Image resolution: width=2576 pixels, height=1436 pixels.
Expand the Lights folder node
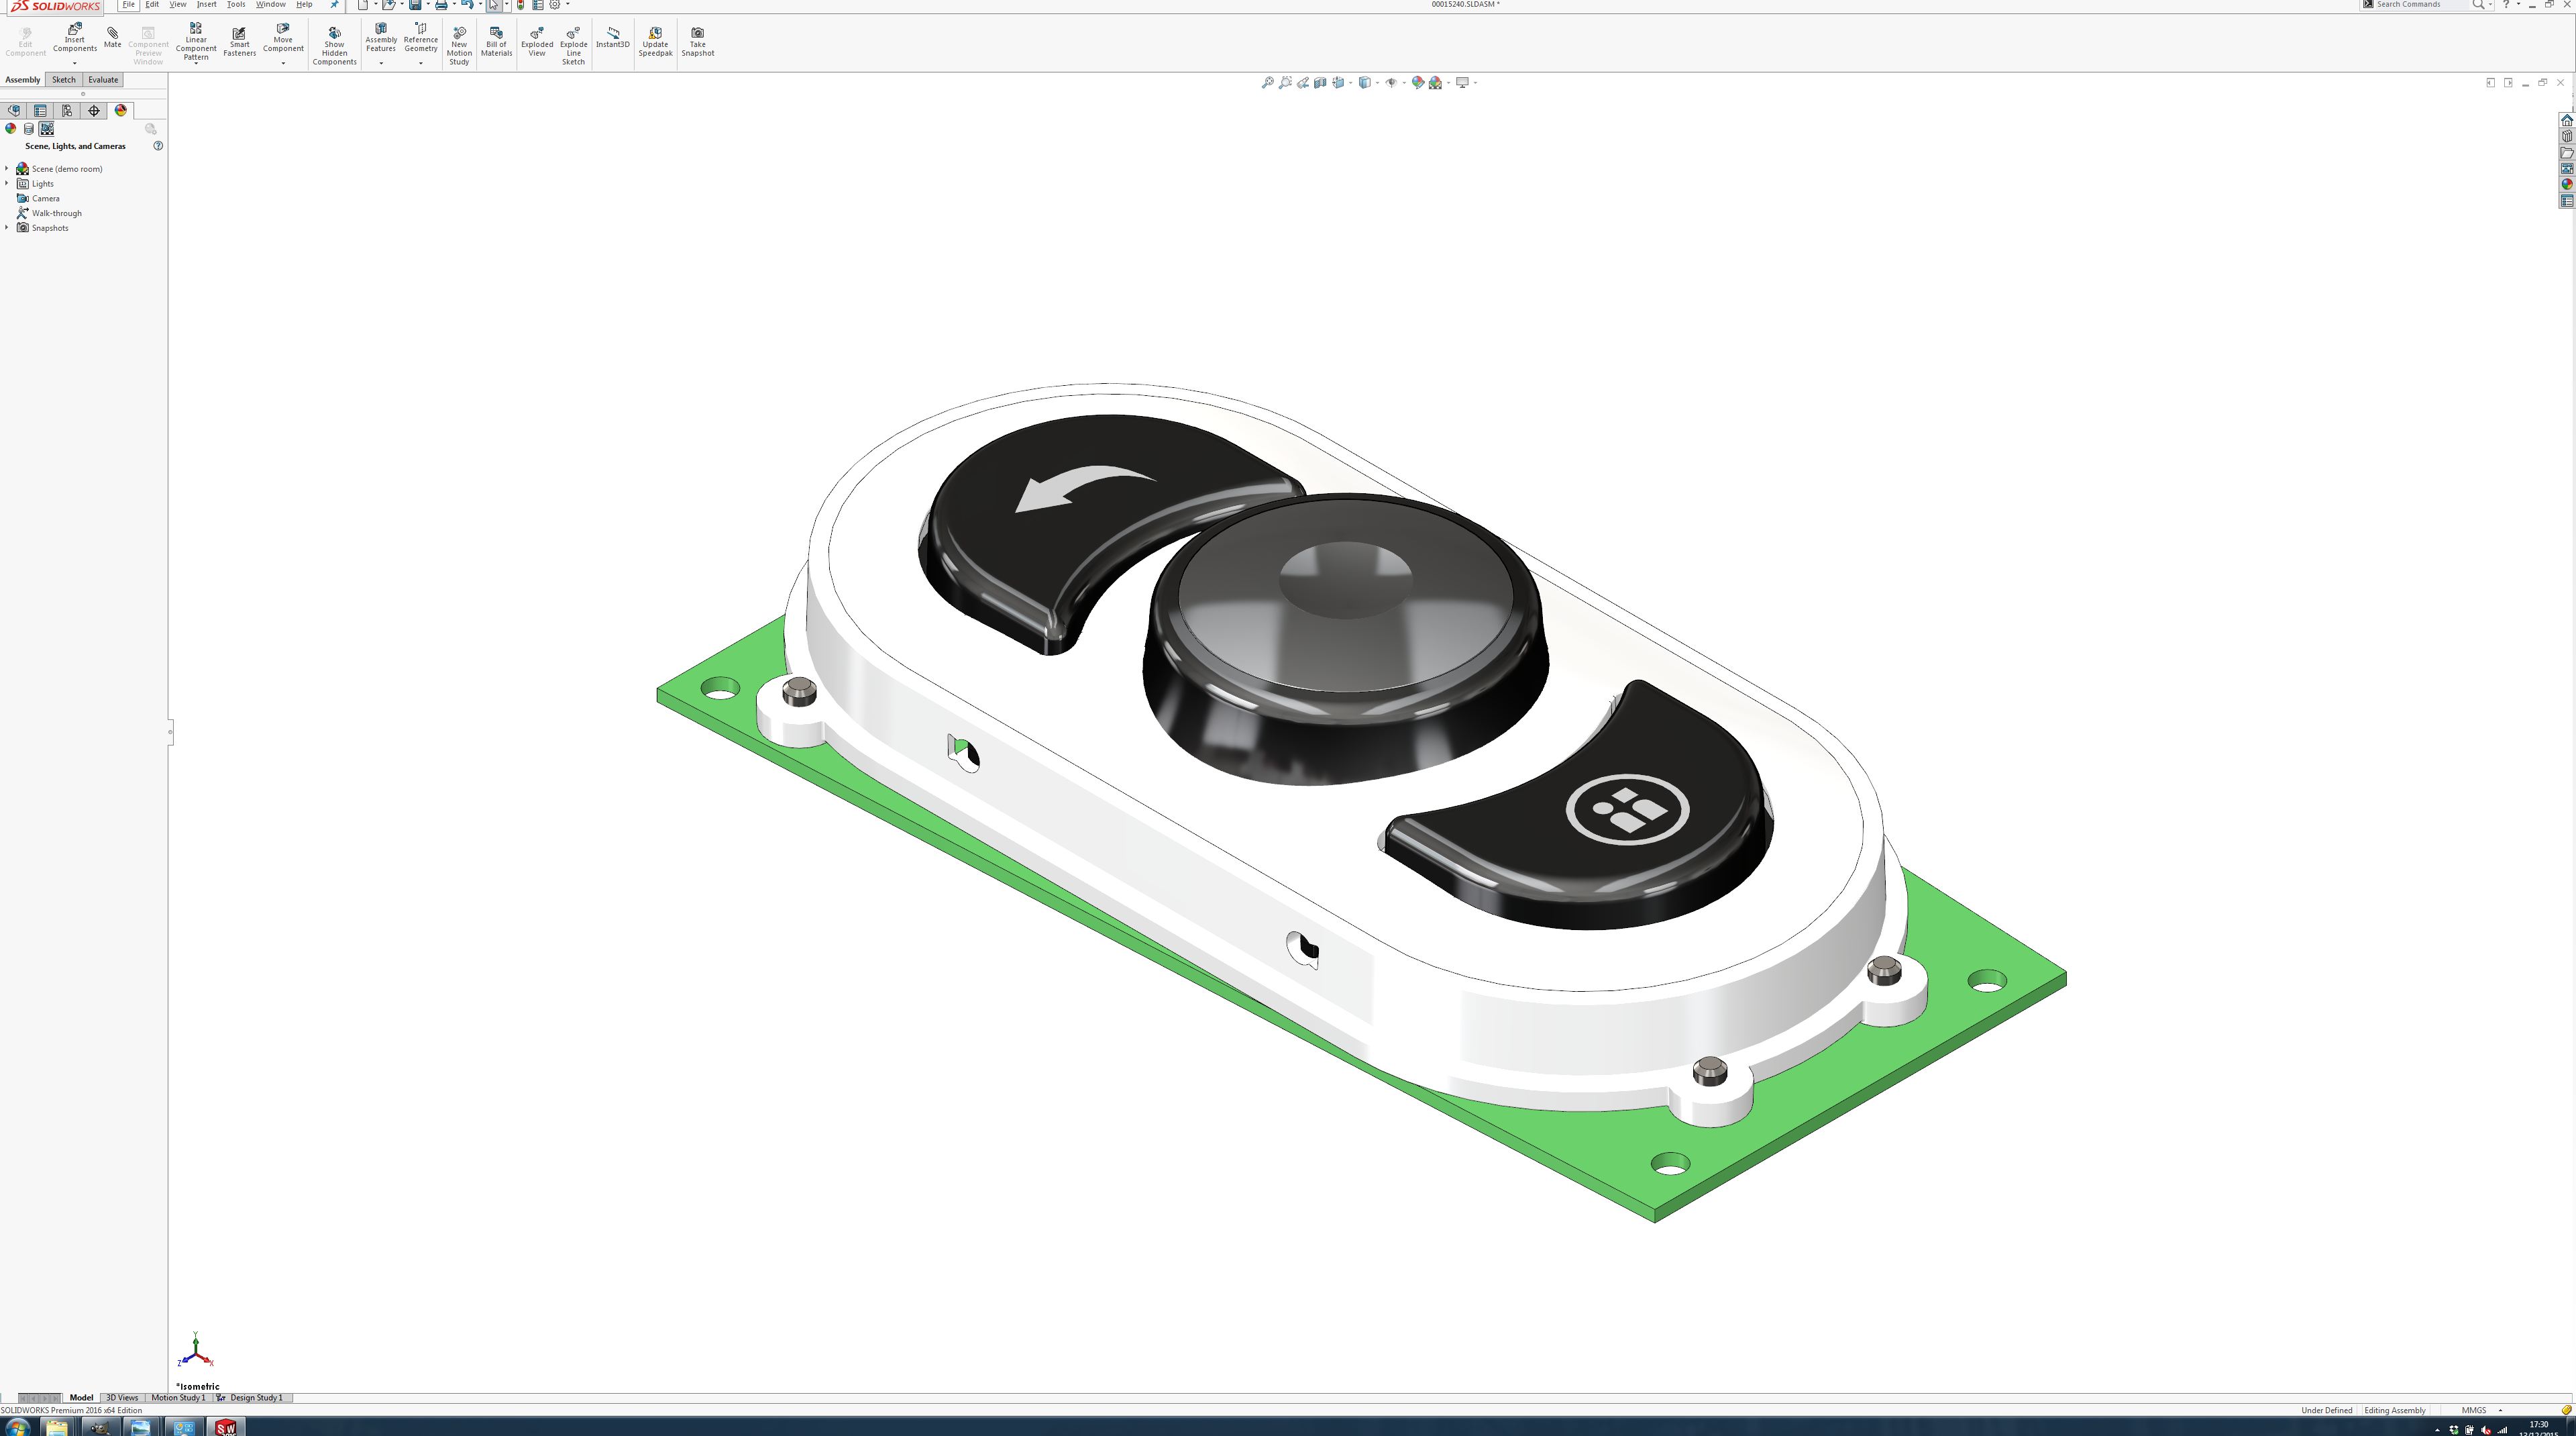7,184
